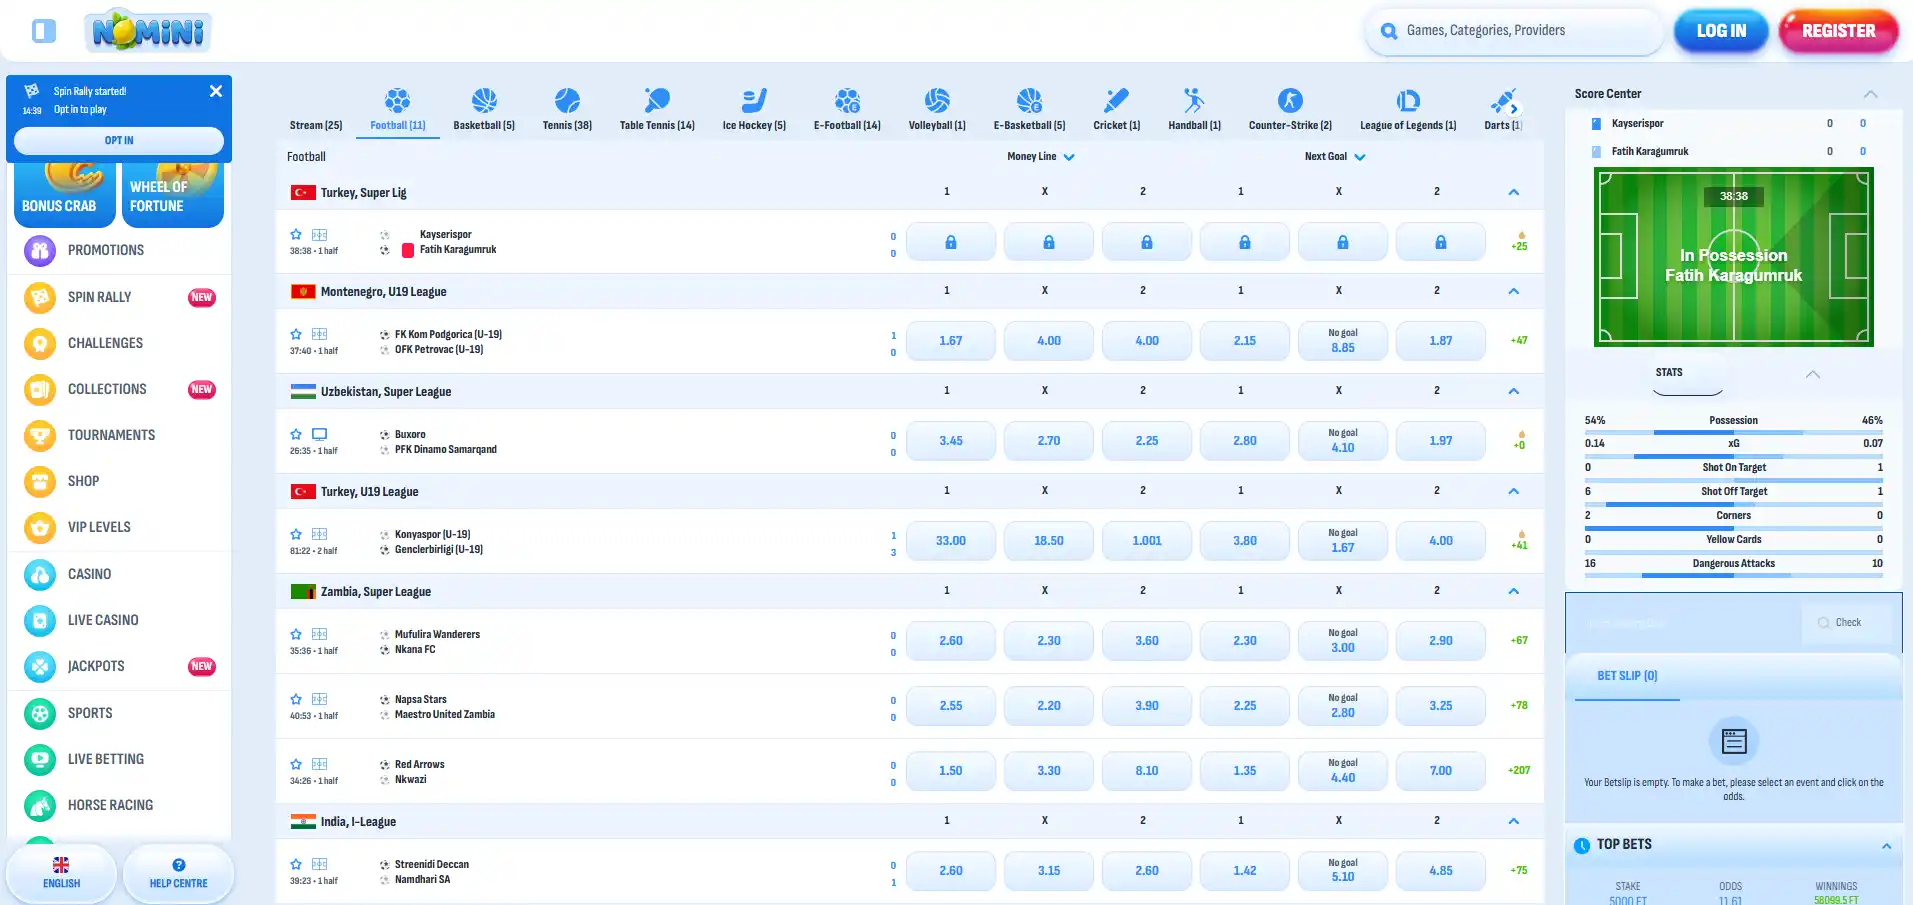Switch to the Handball (1) tab

pyautogui.click(x=1194, y=111)
